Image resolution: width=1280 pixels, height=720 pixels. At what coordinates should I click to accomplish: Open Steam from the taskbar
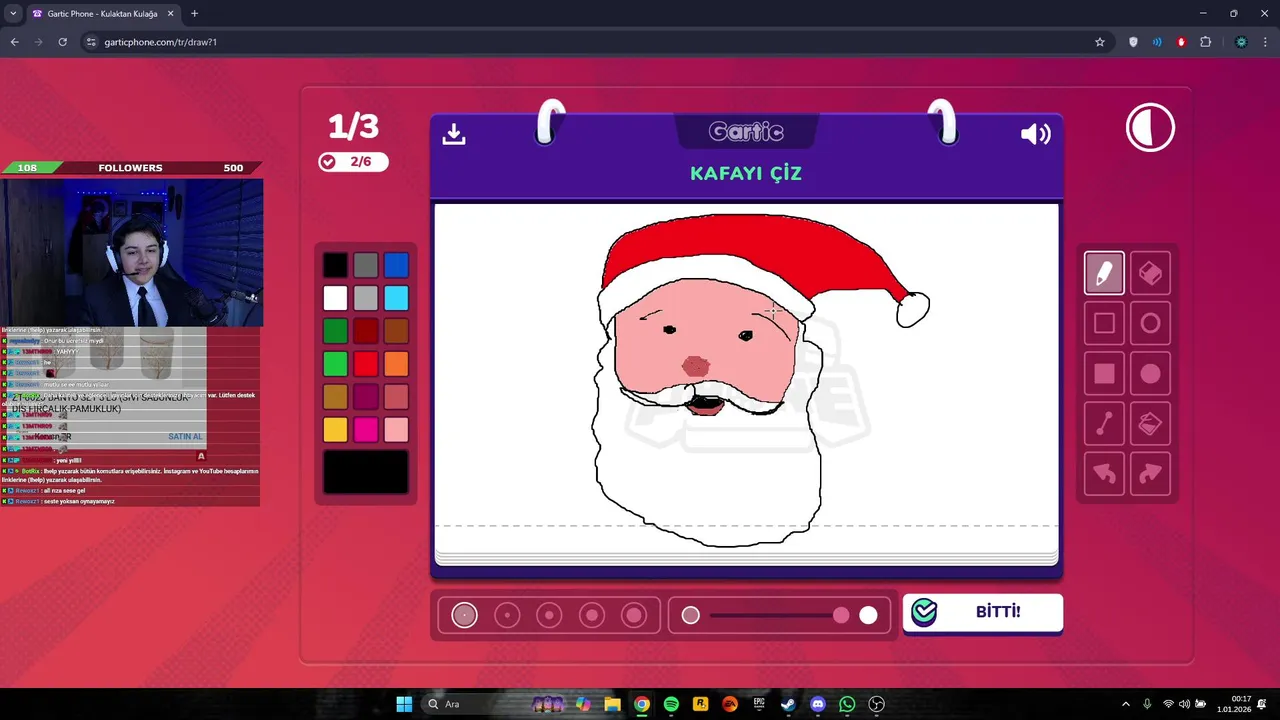[788, 704]
